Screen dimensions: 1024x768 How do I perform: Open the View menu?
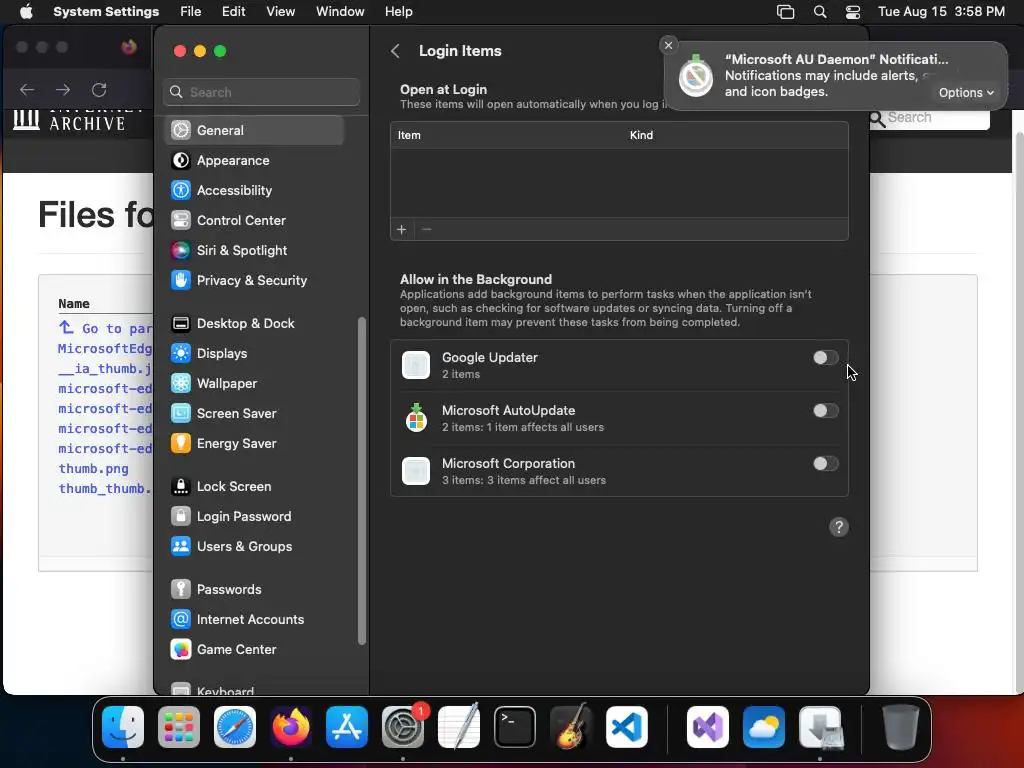pos(280,12)
